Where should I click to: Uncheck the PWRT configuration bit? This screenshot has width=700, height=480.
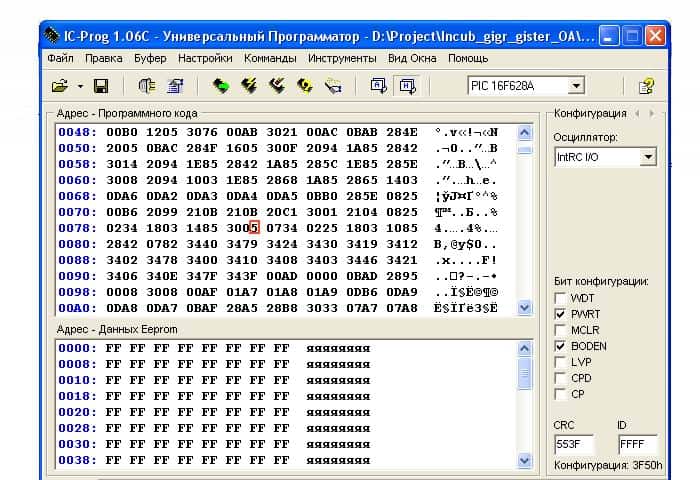tap(560, 314)
